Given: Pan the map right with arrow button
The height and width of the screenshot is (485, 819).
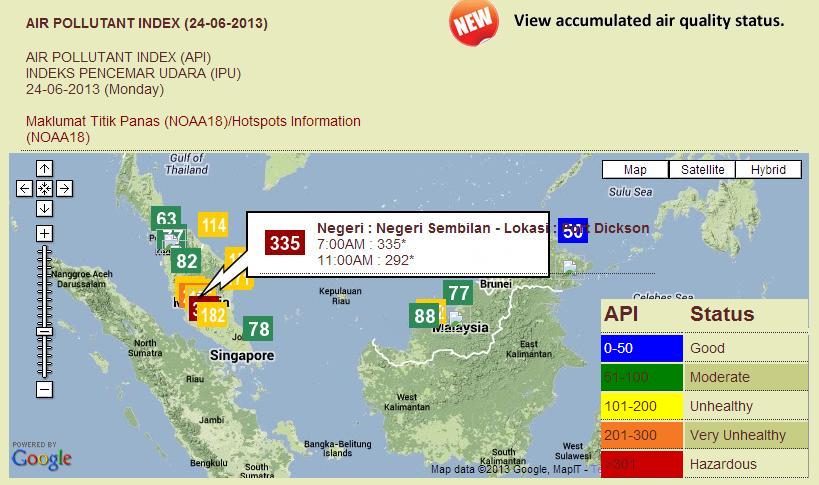Looking at the screenshot, I should pos(64,188).
